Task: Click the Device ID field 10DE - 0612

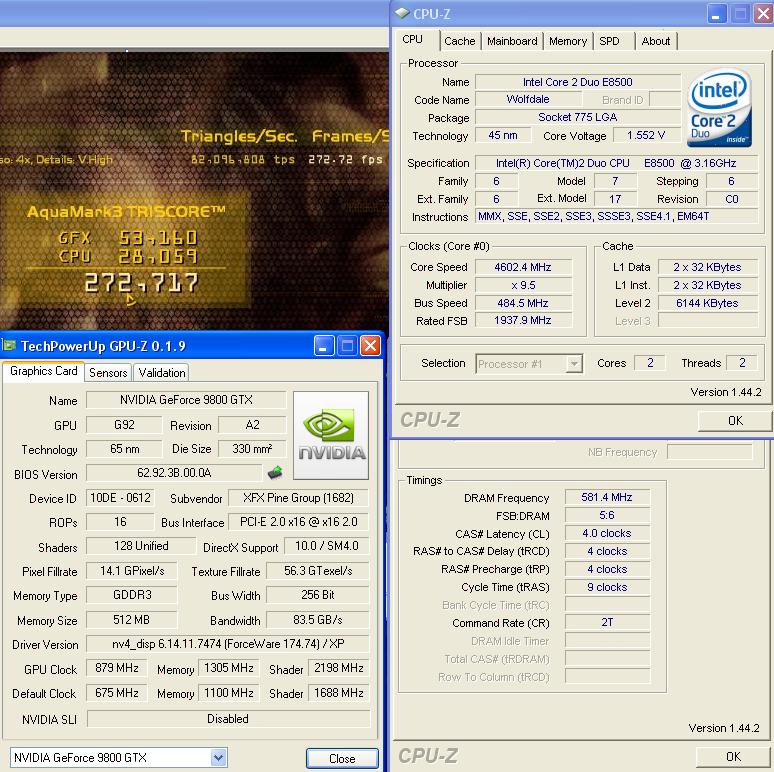Action: tap(120, 498)
